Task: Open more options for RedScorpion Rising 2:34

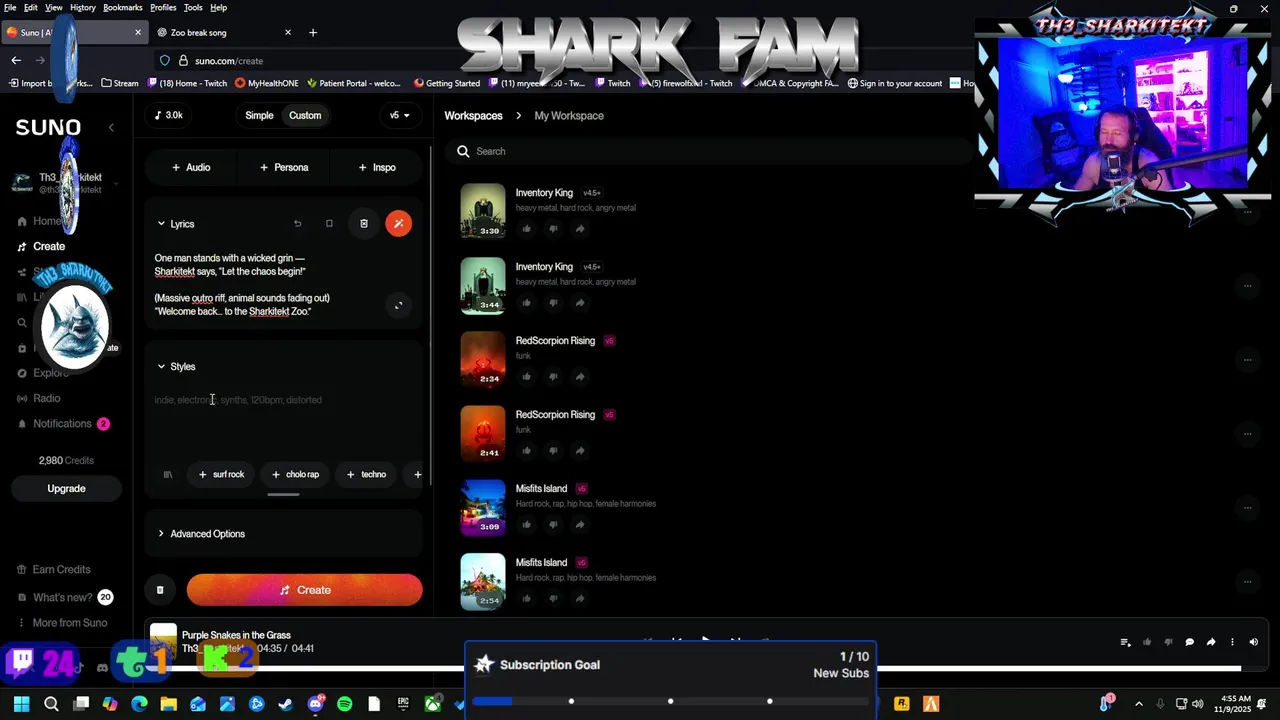Action: 1247,359
